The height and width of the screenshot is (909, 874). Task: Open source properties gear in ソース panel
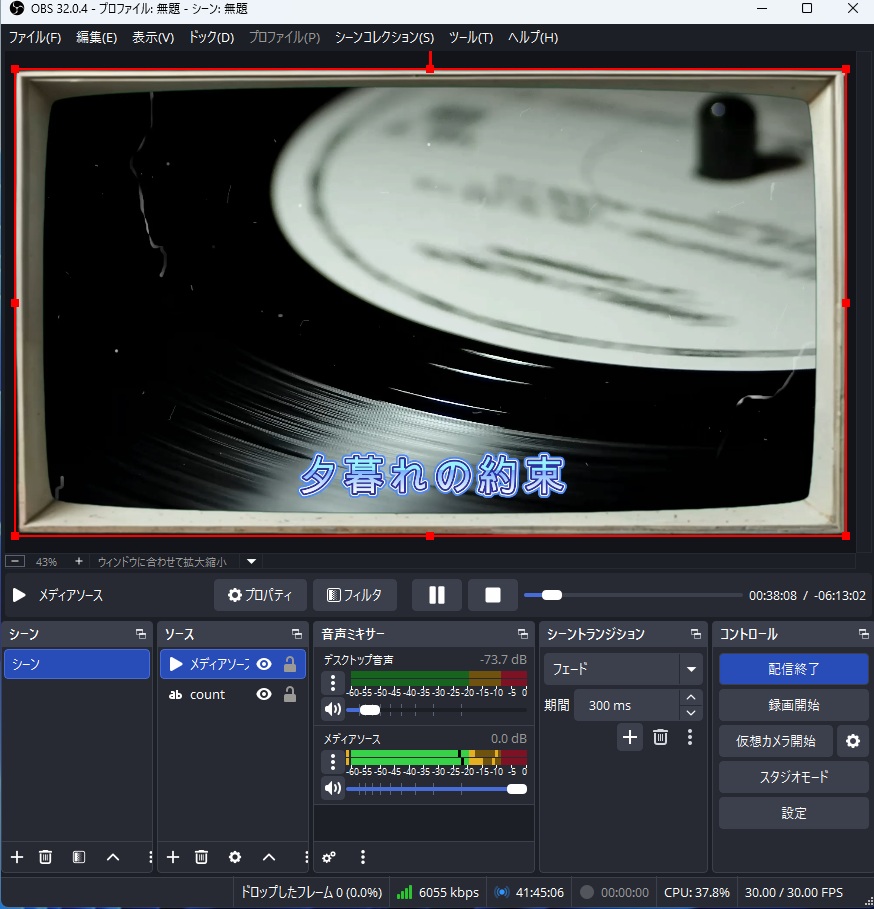point(235,857)
